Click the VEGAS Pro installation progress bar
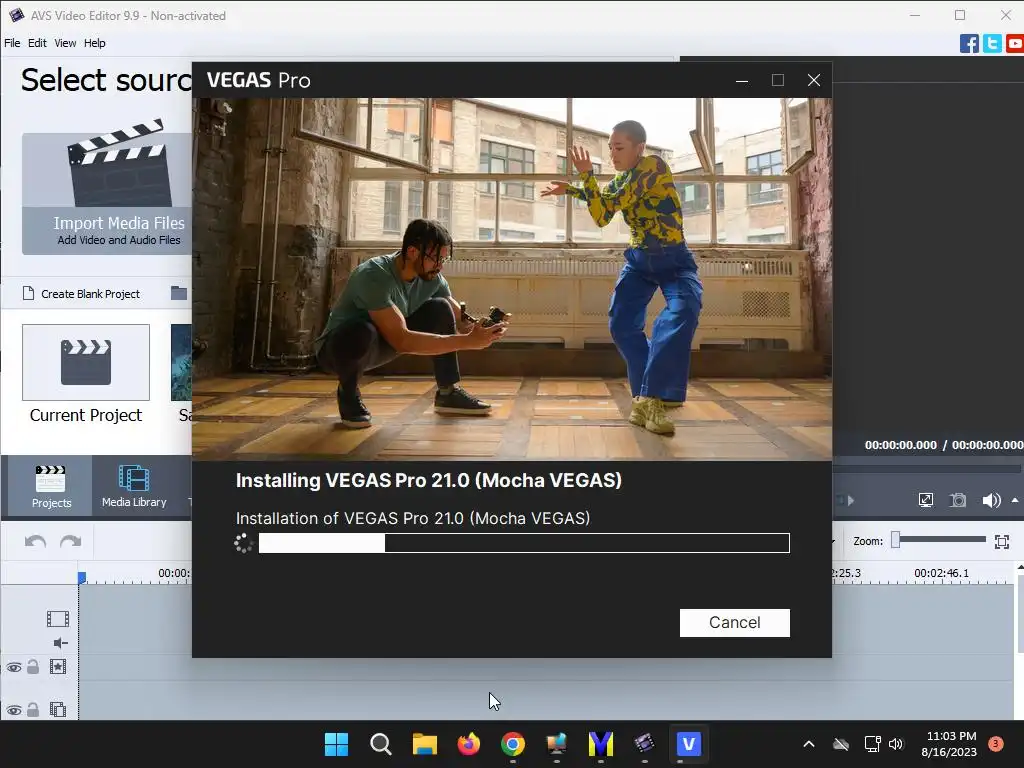The width and height of the screenshot is (1024, 768). 524,543
